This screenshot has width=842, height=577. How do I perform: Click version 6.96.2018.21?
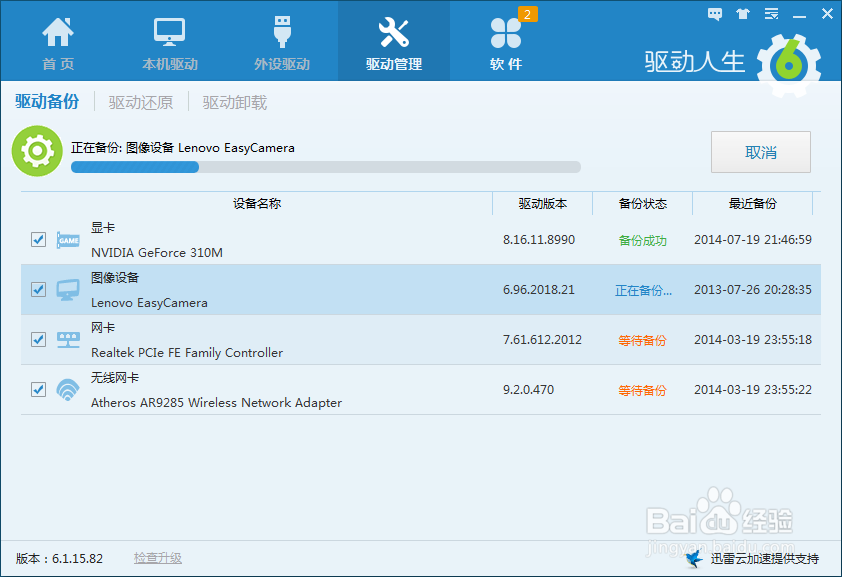539,289
